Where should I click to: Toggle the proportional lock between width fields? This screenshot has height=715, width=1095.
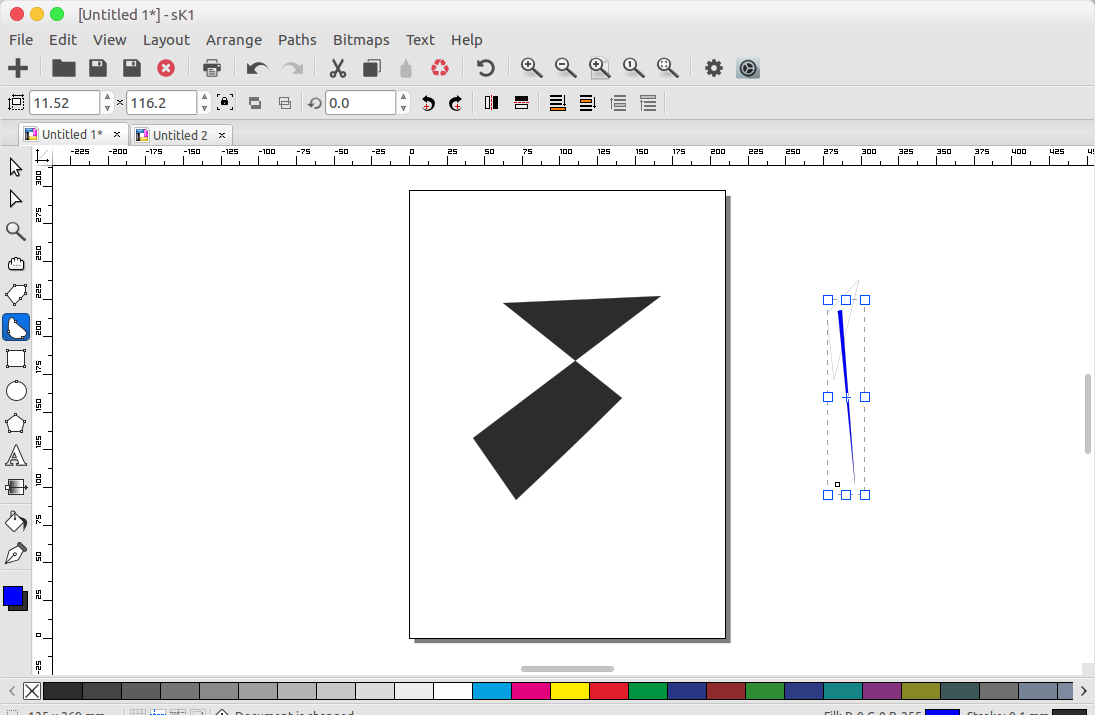[x=224, y=102]
